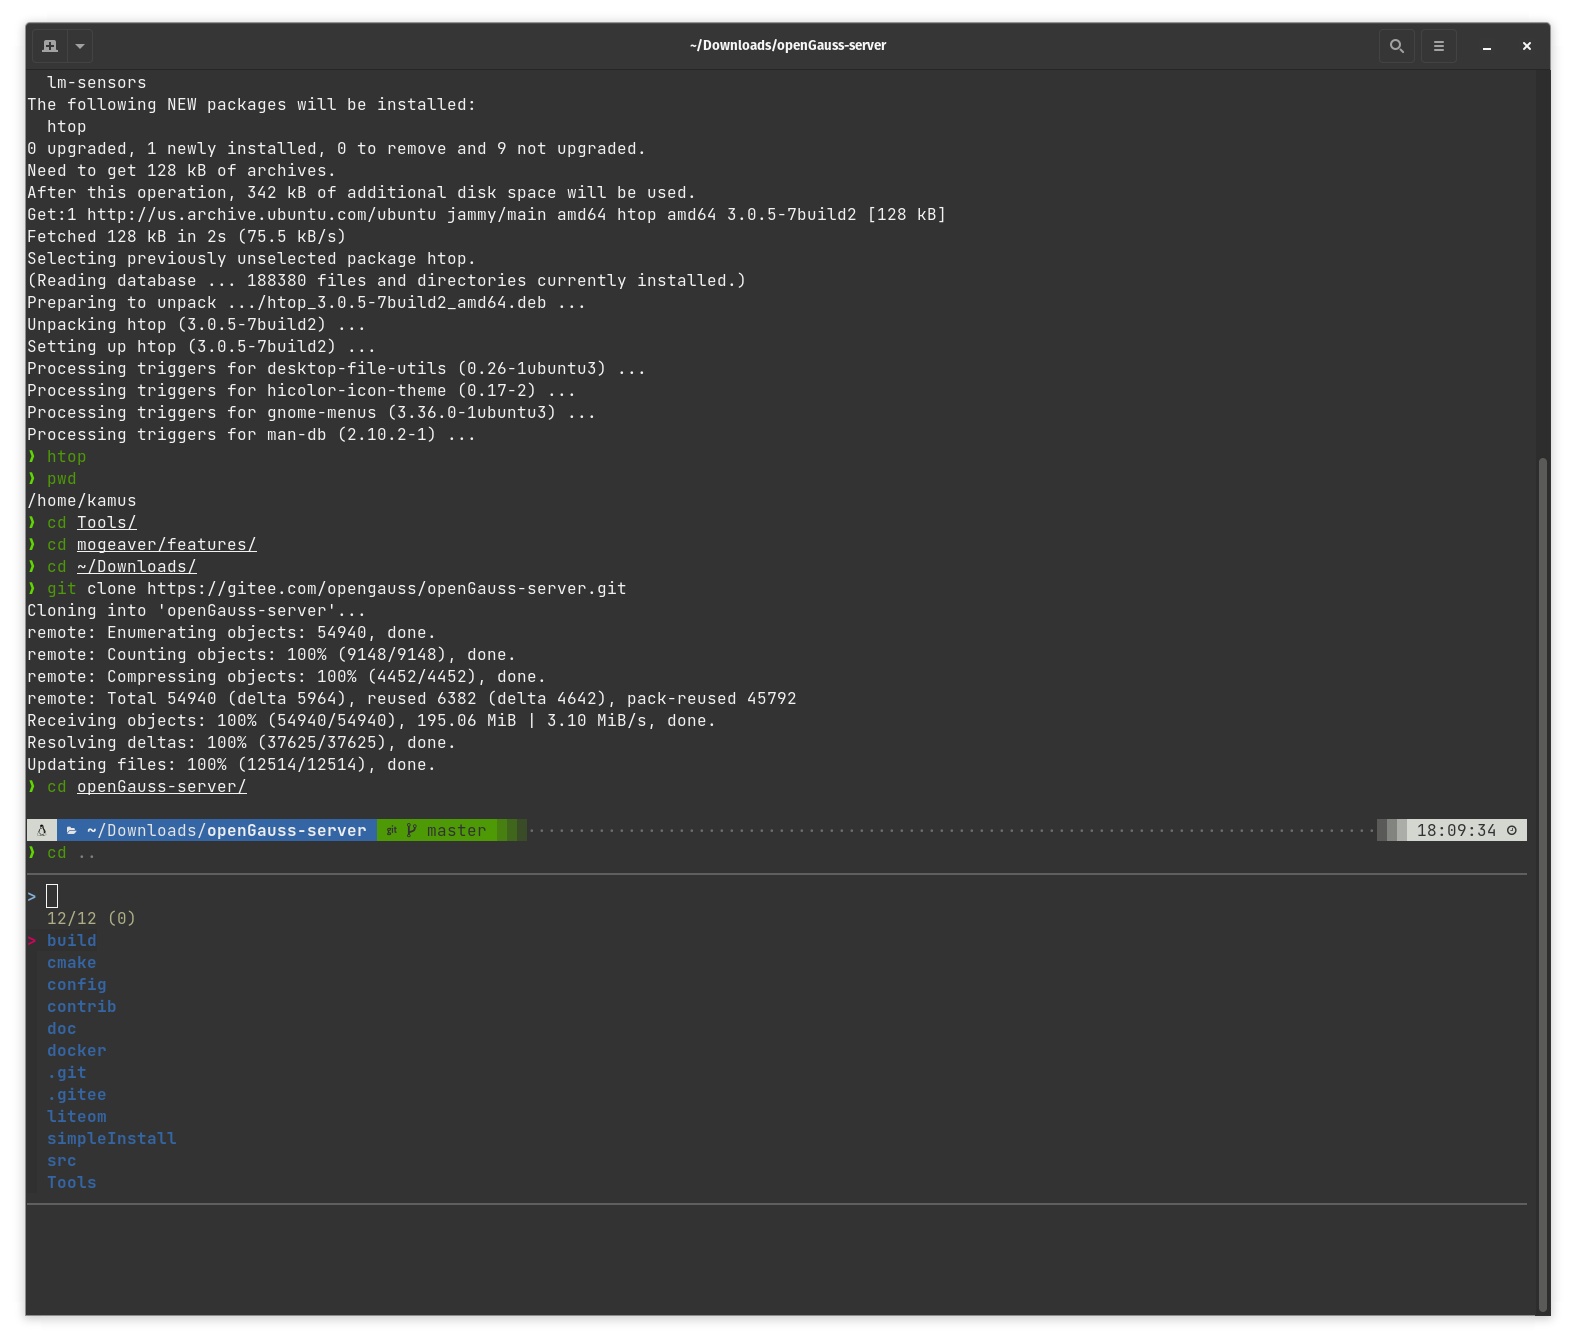
Task: Select the src directory entry
Action: point(62,1161)
